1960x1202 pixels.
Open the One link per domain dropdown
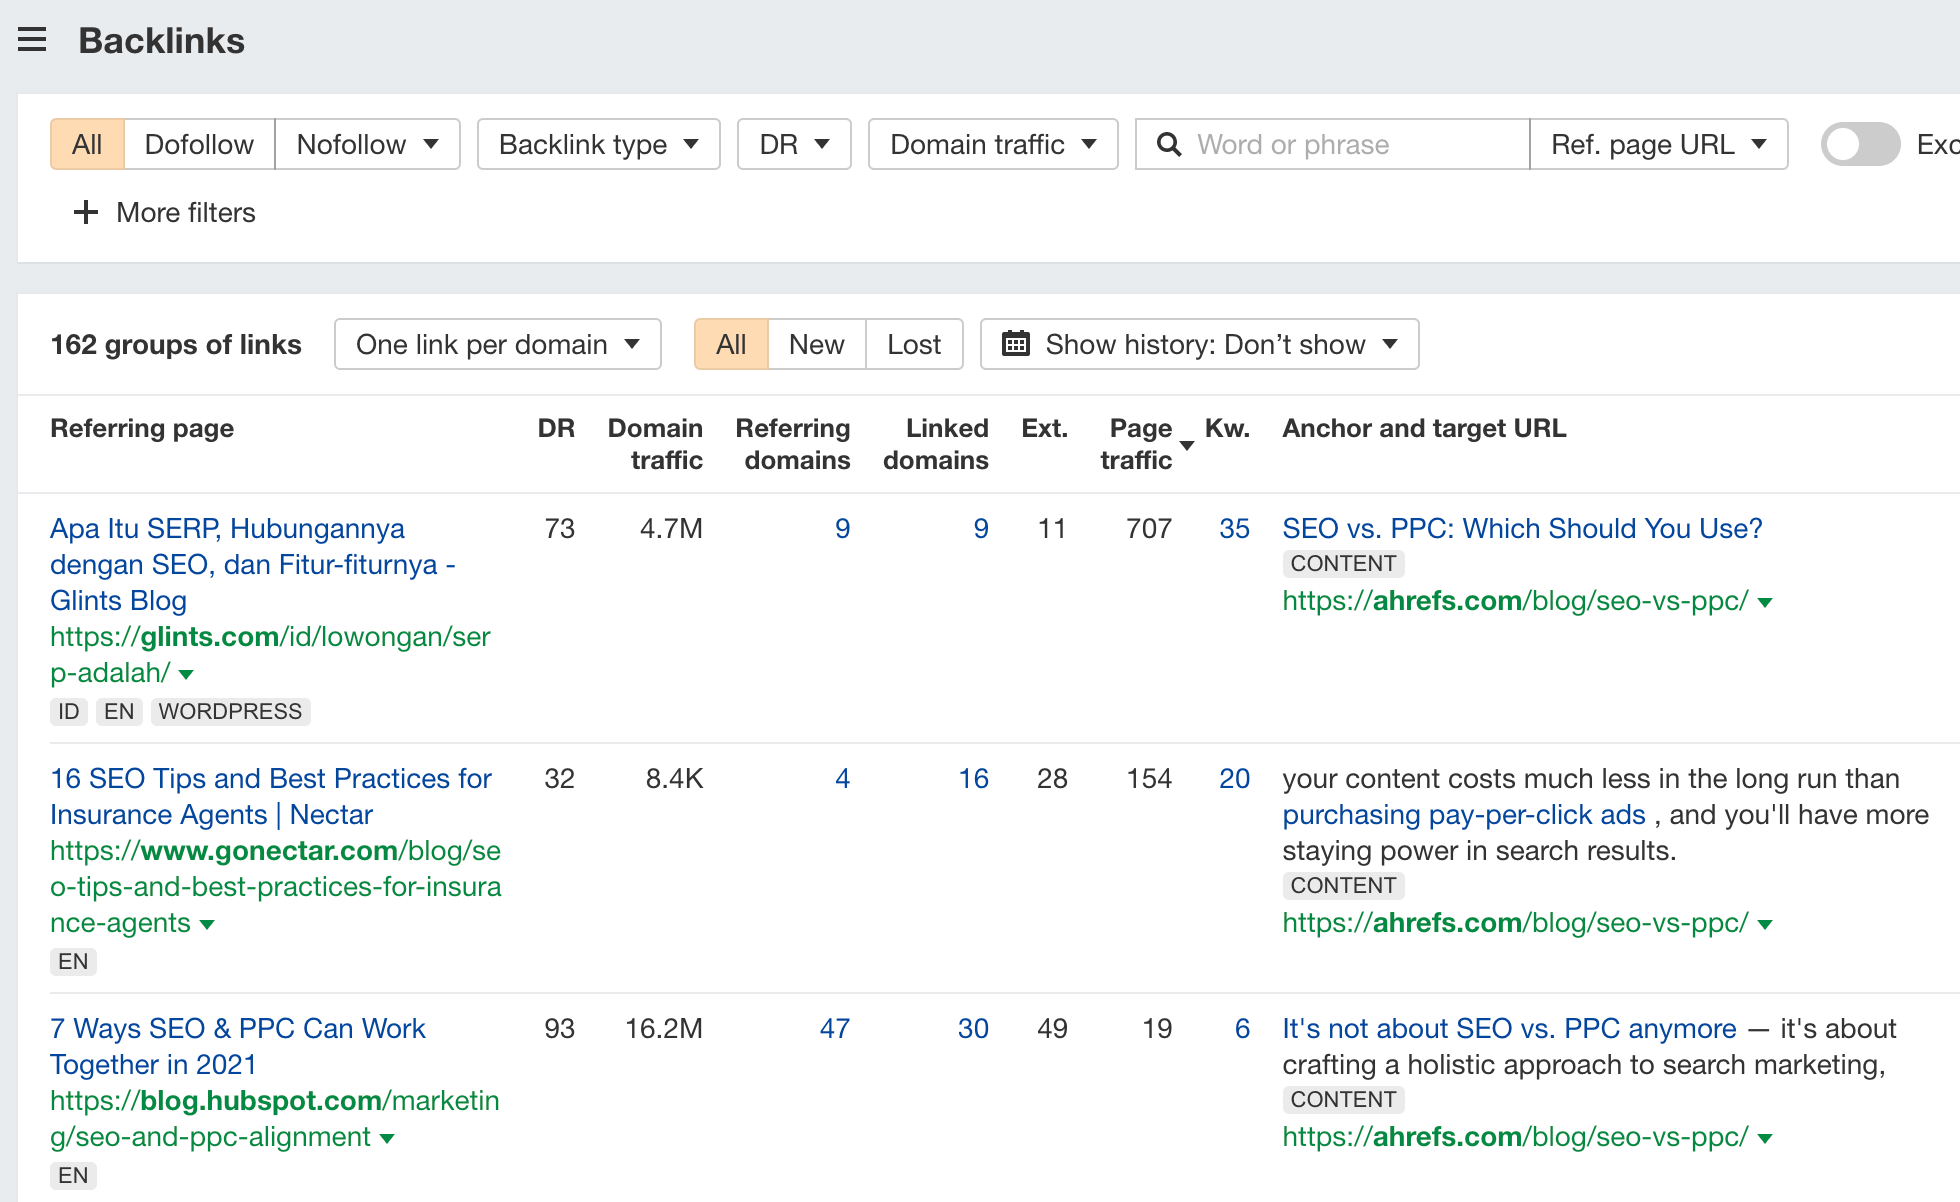[497, 344]
